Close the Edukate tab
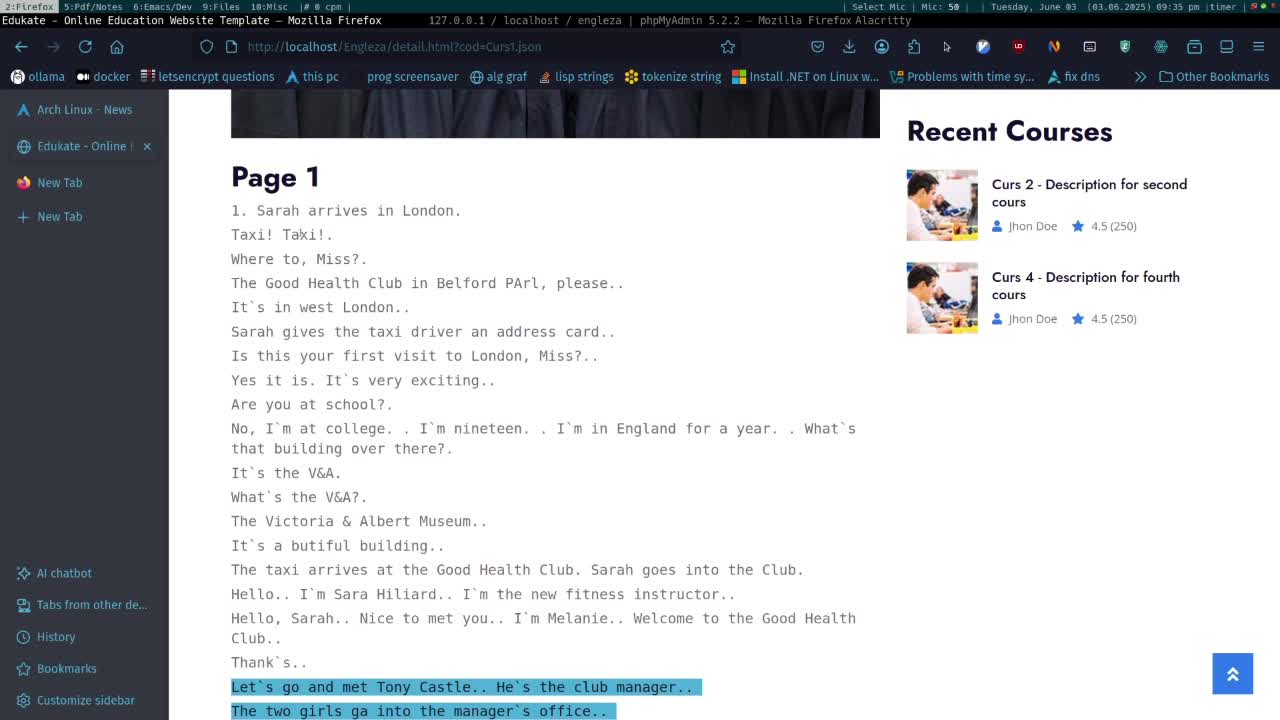1280x720 pixels. [x=147, y=146]
